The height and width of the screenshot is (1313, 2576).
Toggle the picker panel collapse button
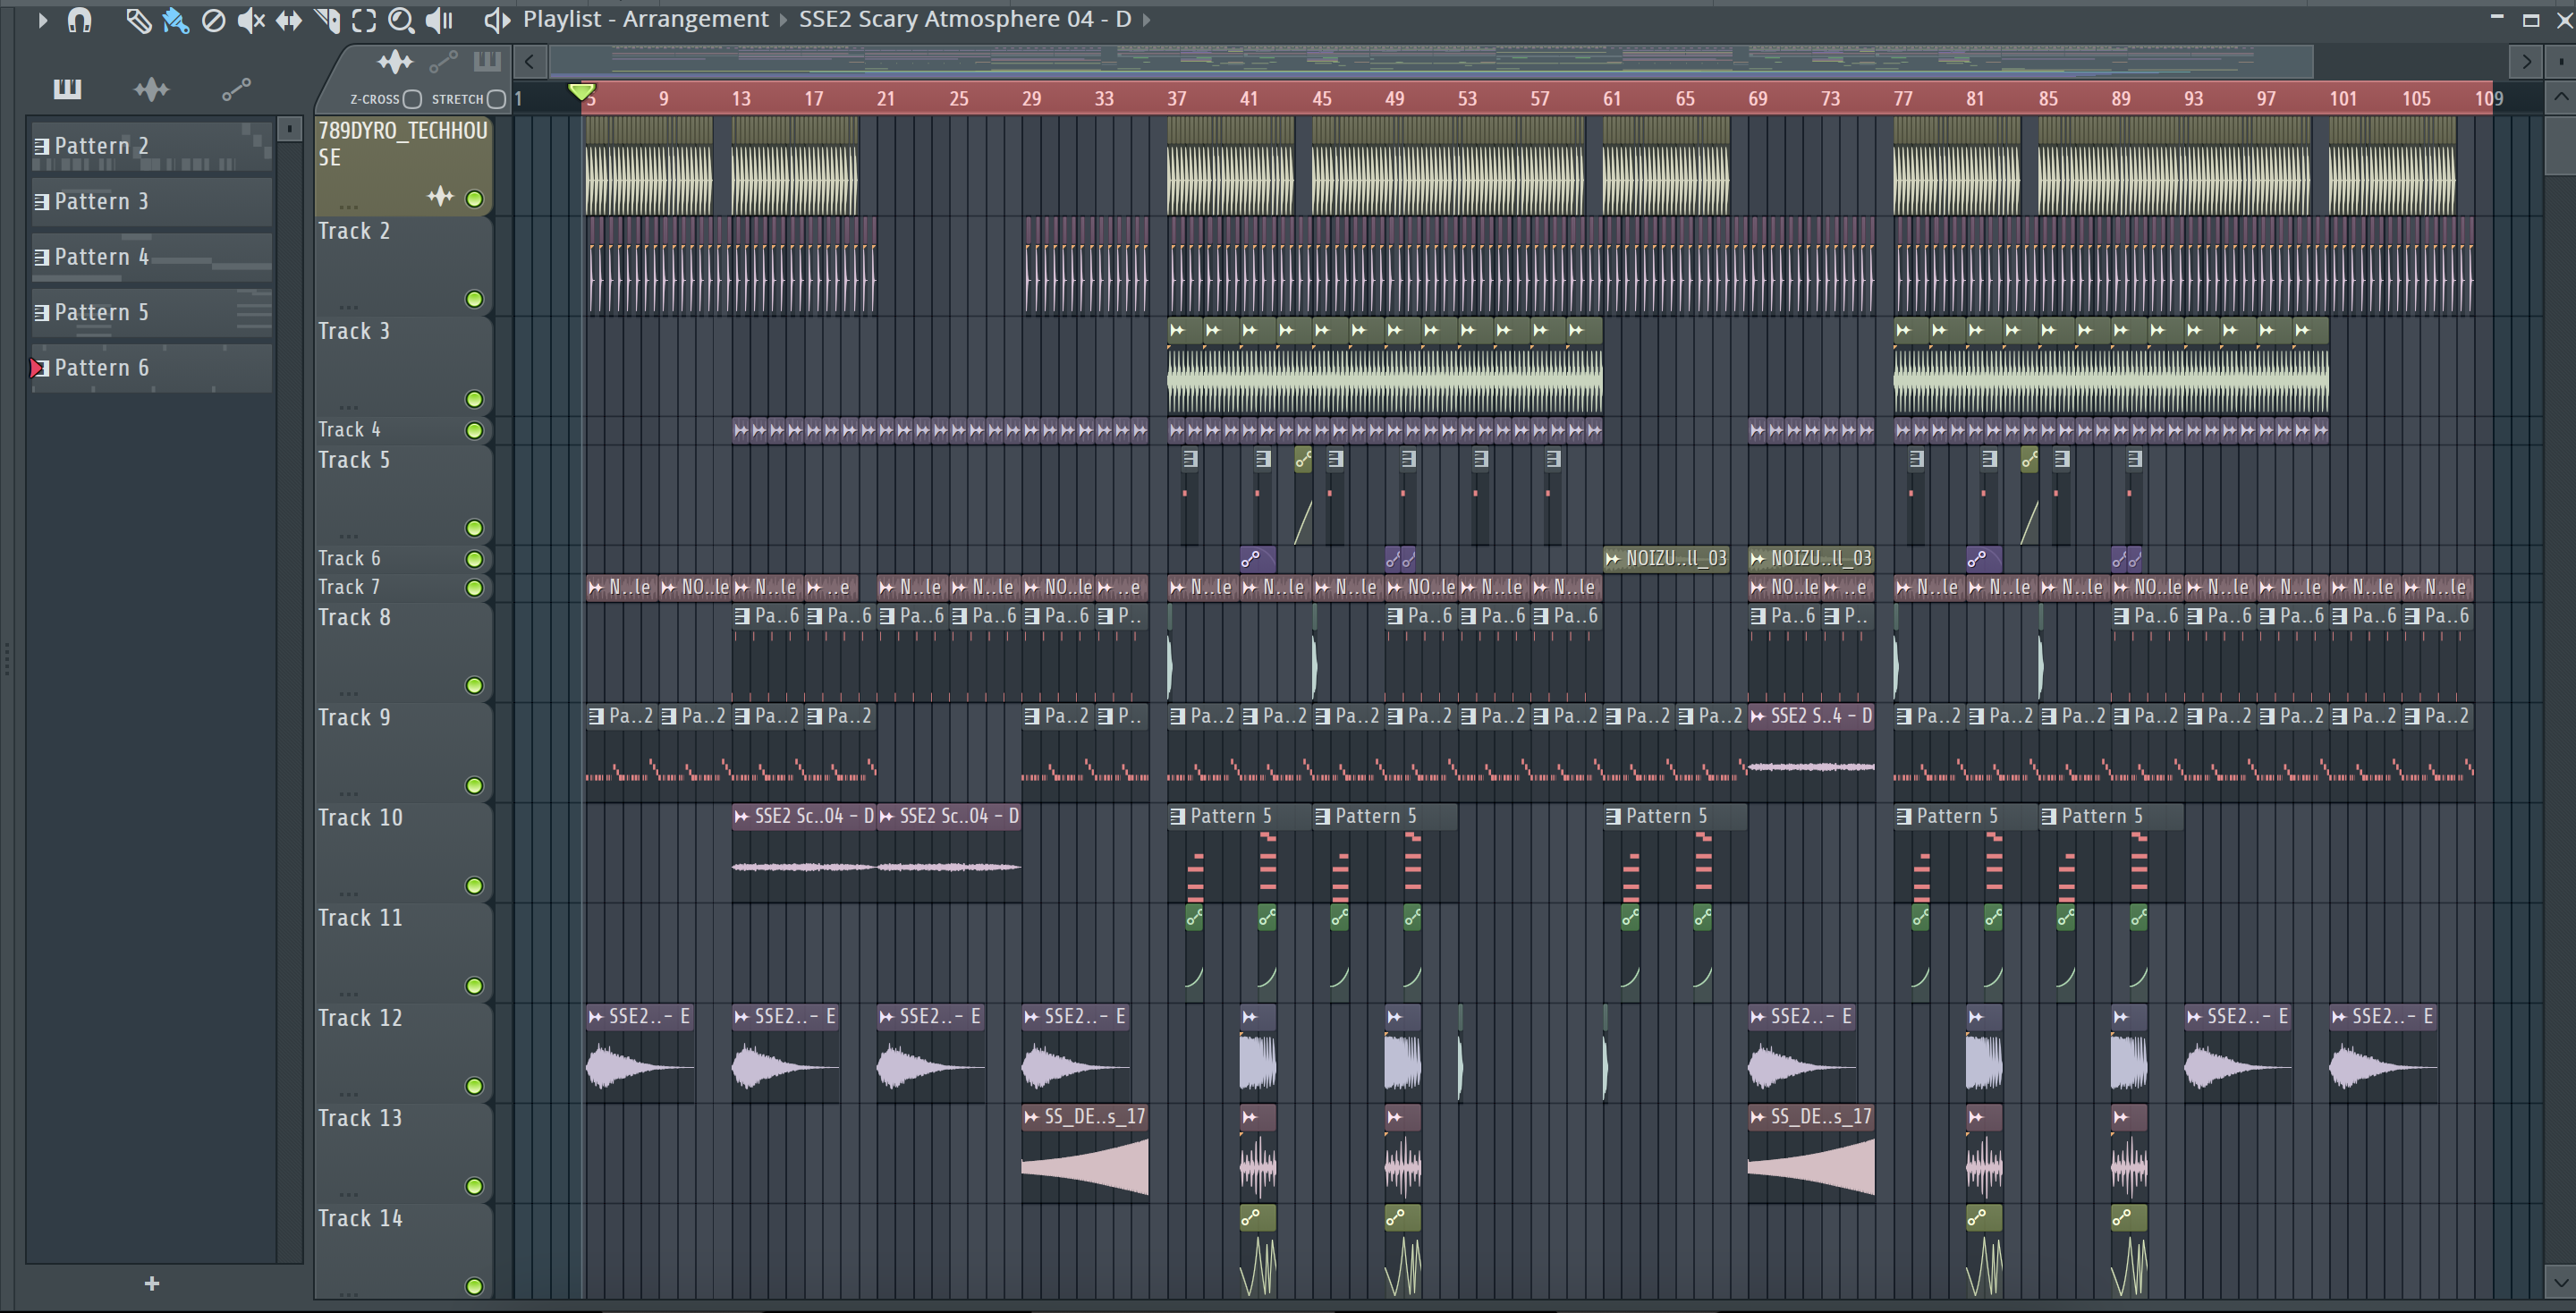[289, 129]
